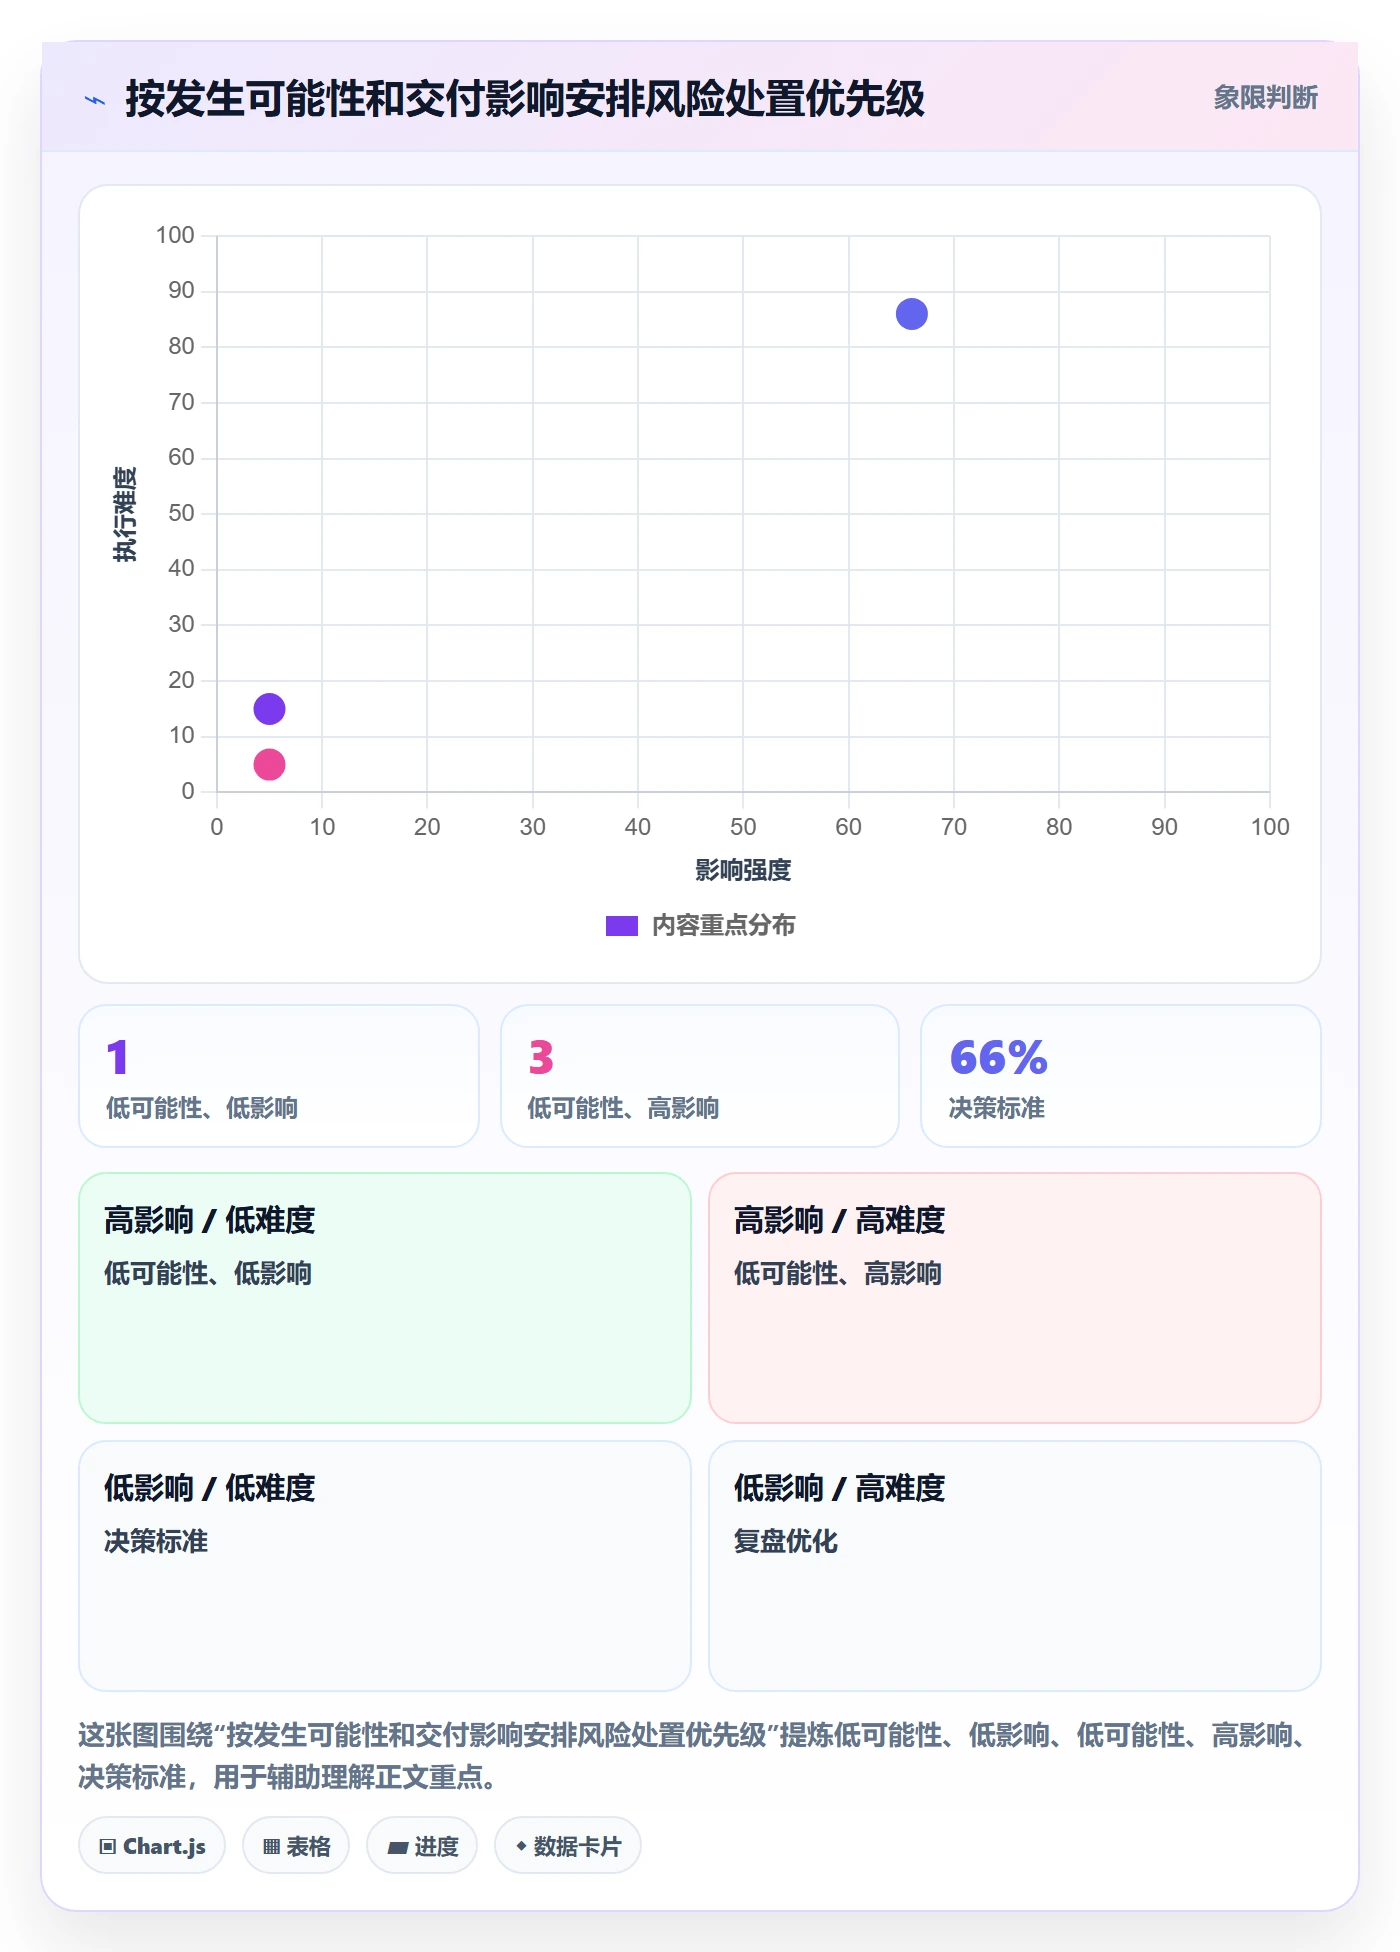
Task: Click the lightning bolt icon in header
Action: click(95, 100)
